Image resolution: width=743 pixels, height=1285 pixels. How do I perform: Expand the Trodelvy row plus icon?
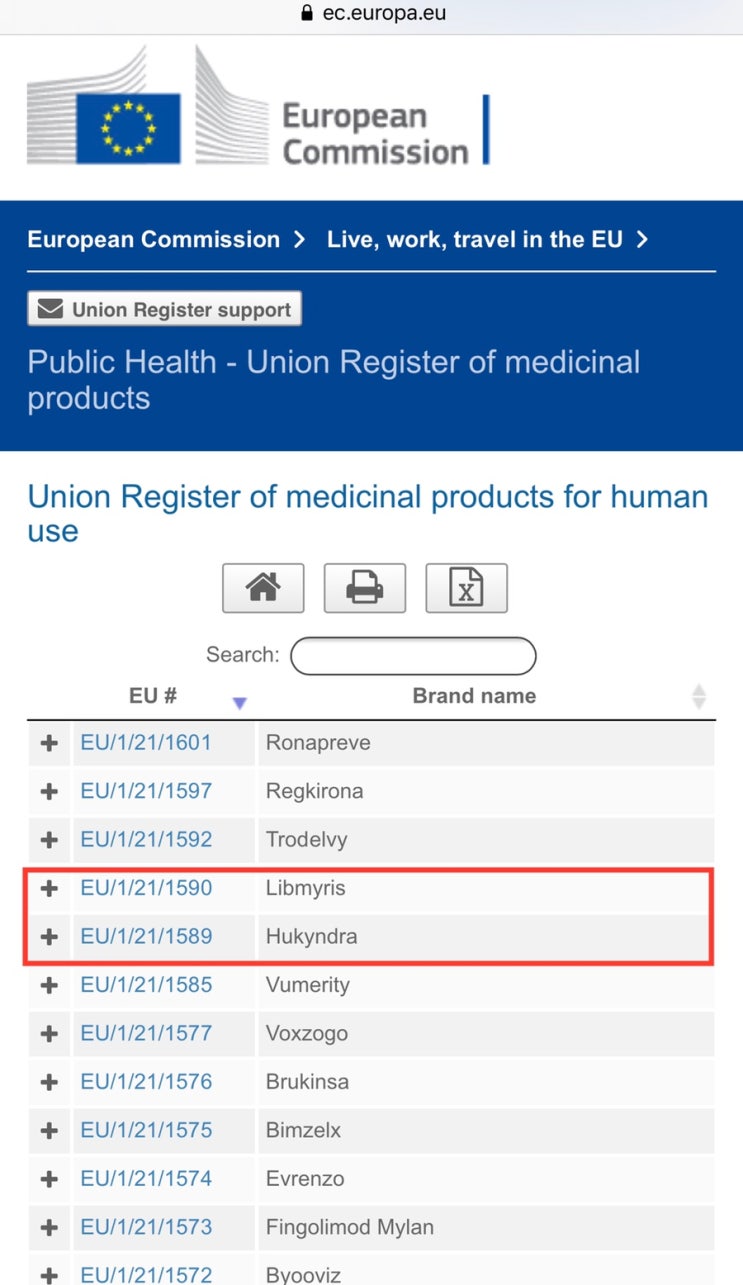tap(49, 840)
